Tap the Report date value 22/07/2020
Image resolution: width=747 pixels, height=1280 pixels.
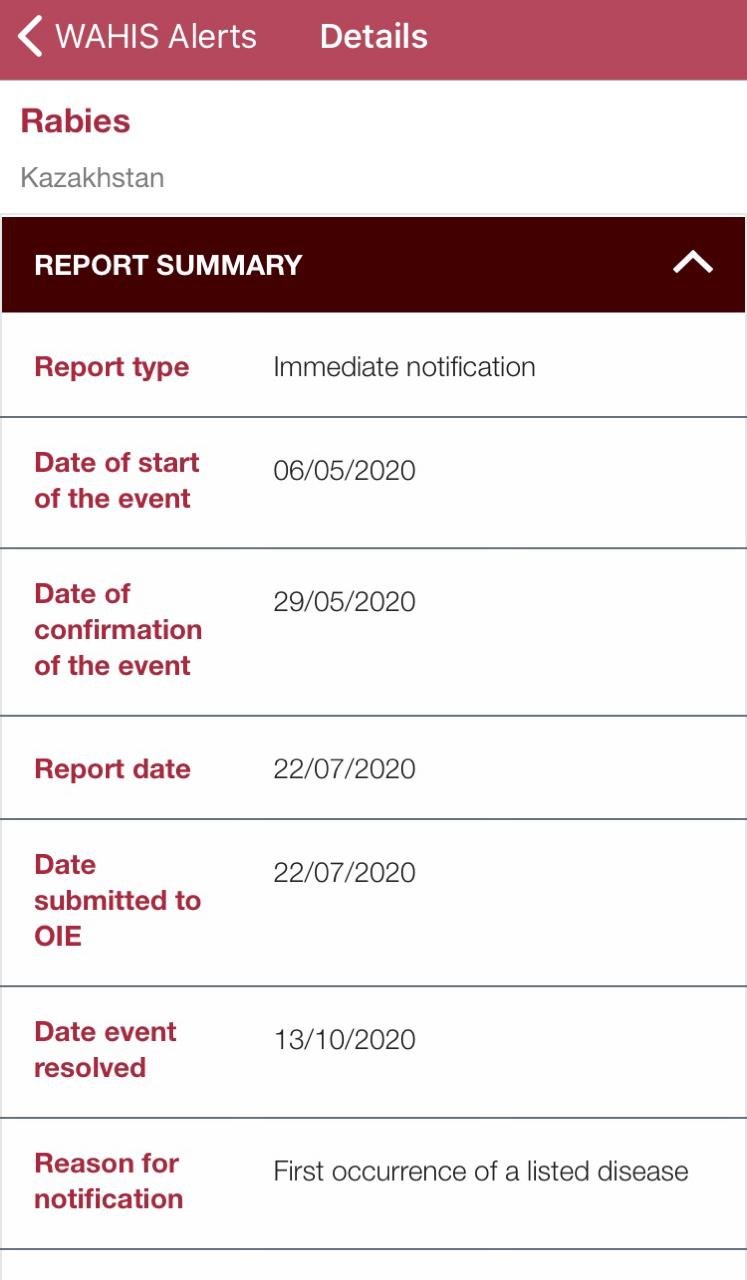(344, 769)
